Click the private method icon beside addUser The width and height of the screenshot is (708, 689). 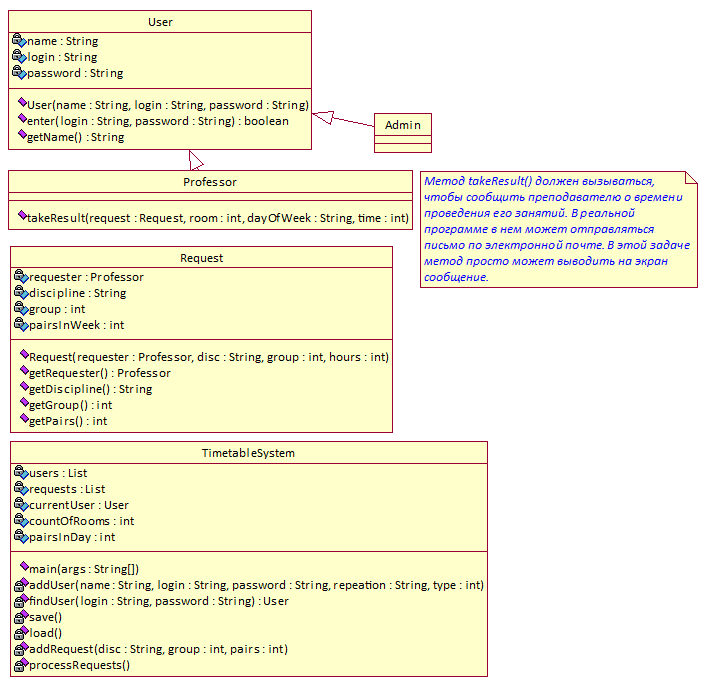[21, 585]
